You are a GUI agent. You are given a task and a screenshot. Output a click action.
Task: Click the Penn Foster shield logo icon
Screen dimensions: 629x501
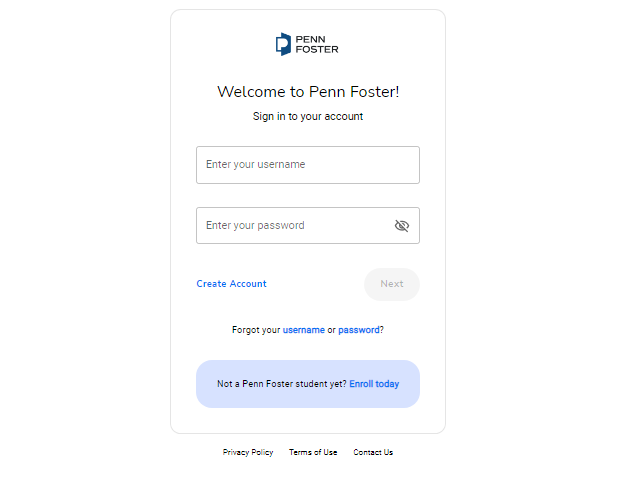click(x=283, y=44)
